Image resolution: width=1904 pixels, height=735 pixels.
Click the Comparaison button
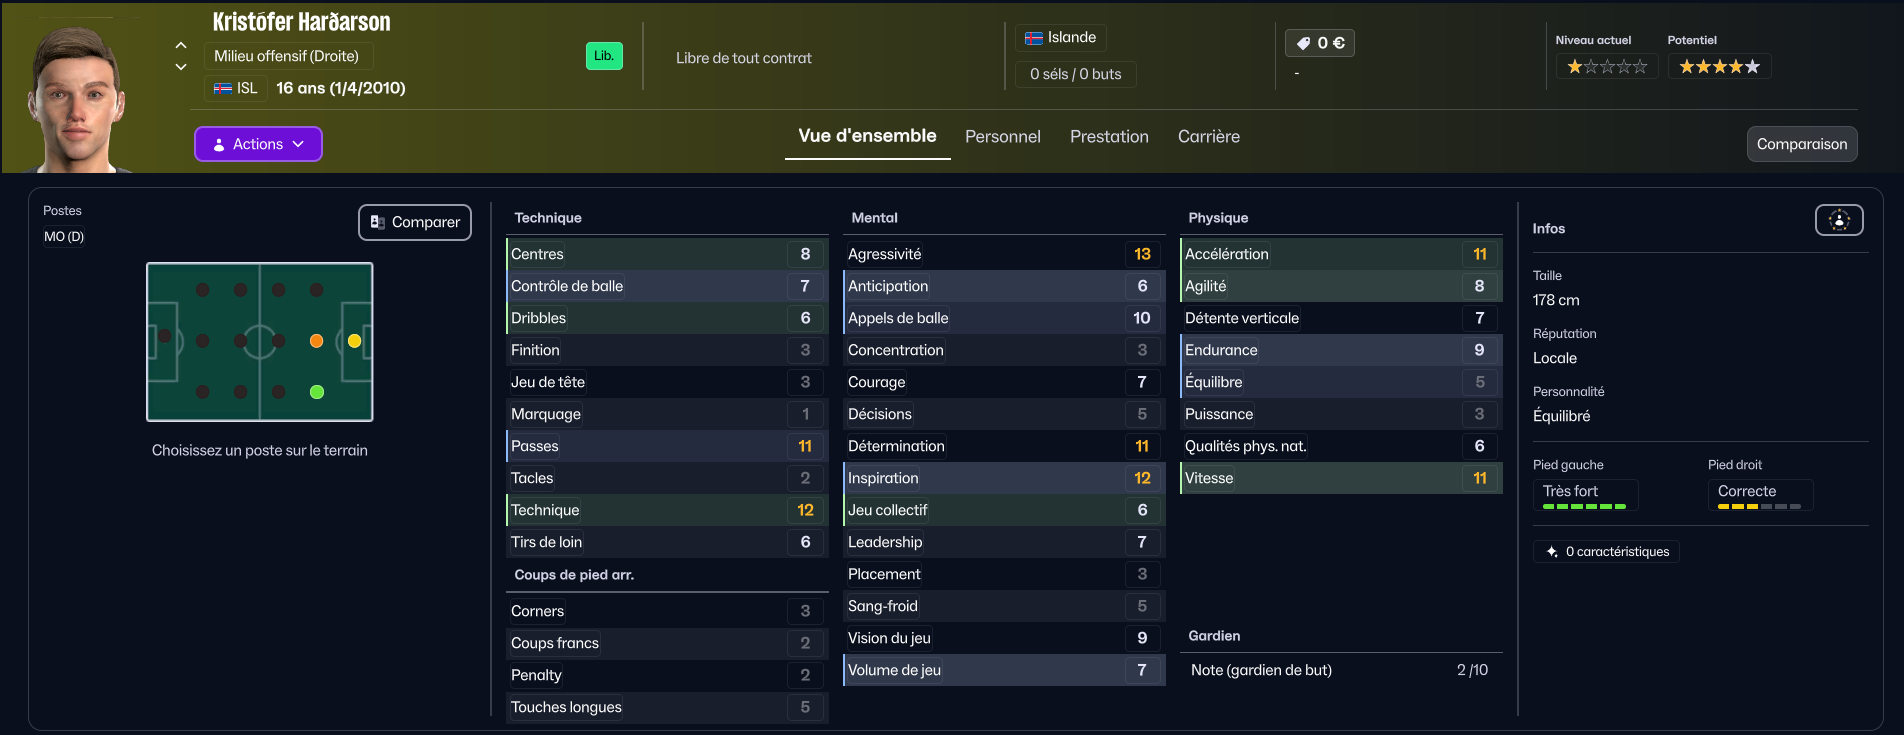(x=1802, y=144)
